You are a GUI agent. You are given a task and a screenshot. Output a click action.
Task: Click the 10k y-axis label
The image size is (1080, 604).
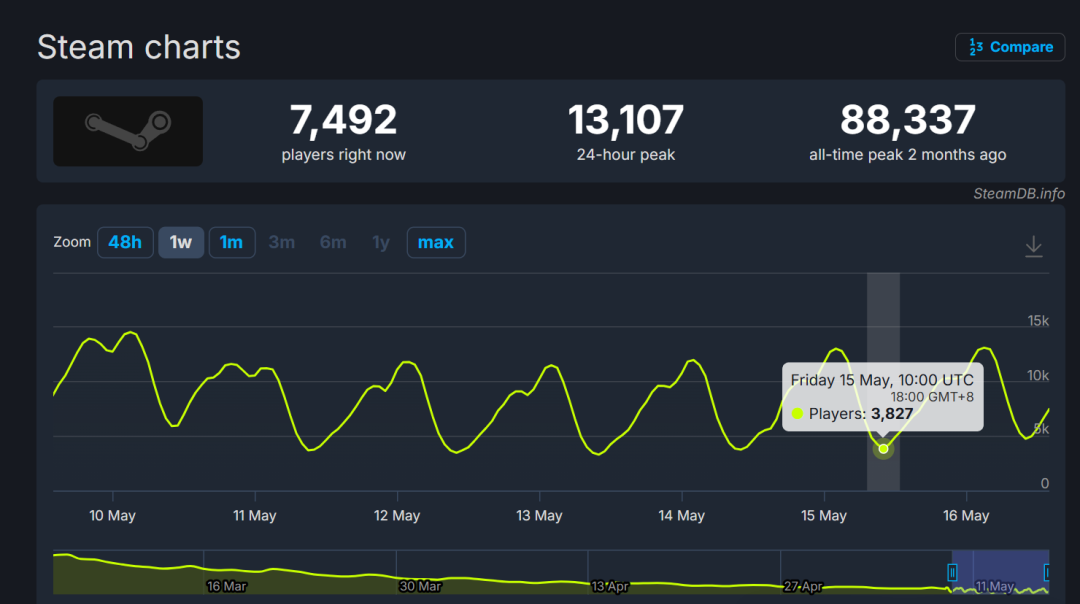point(1038,375)
